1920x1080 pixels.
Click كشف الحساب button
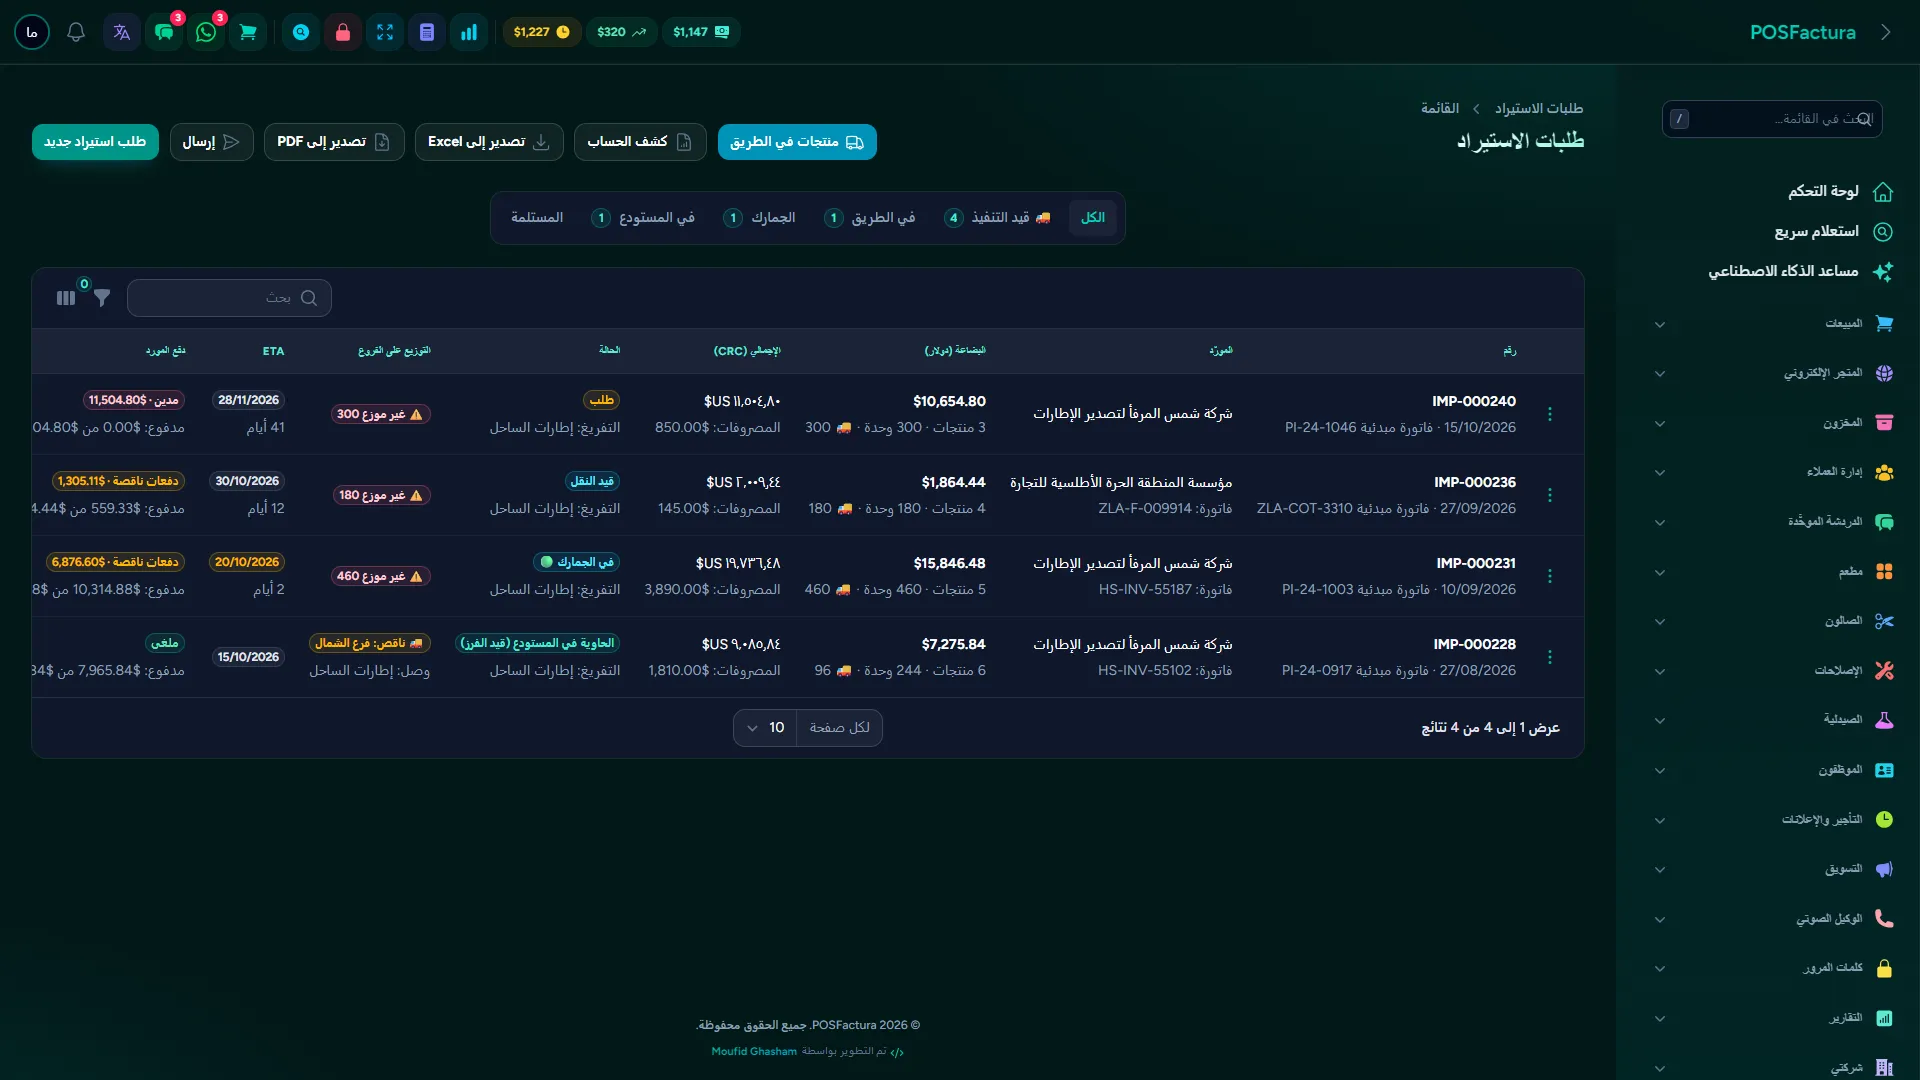click(640, 142)
